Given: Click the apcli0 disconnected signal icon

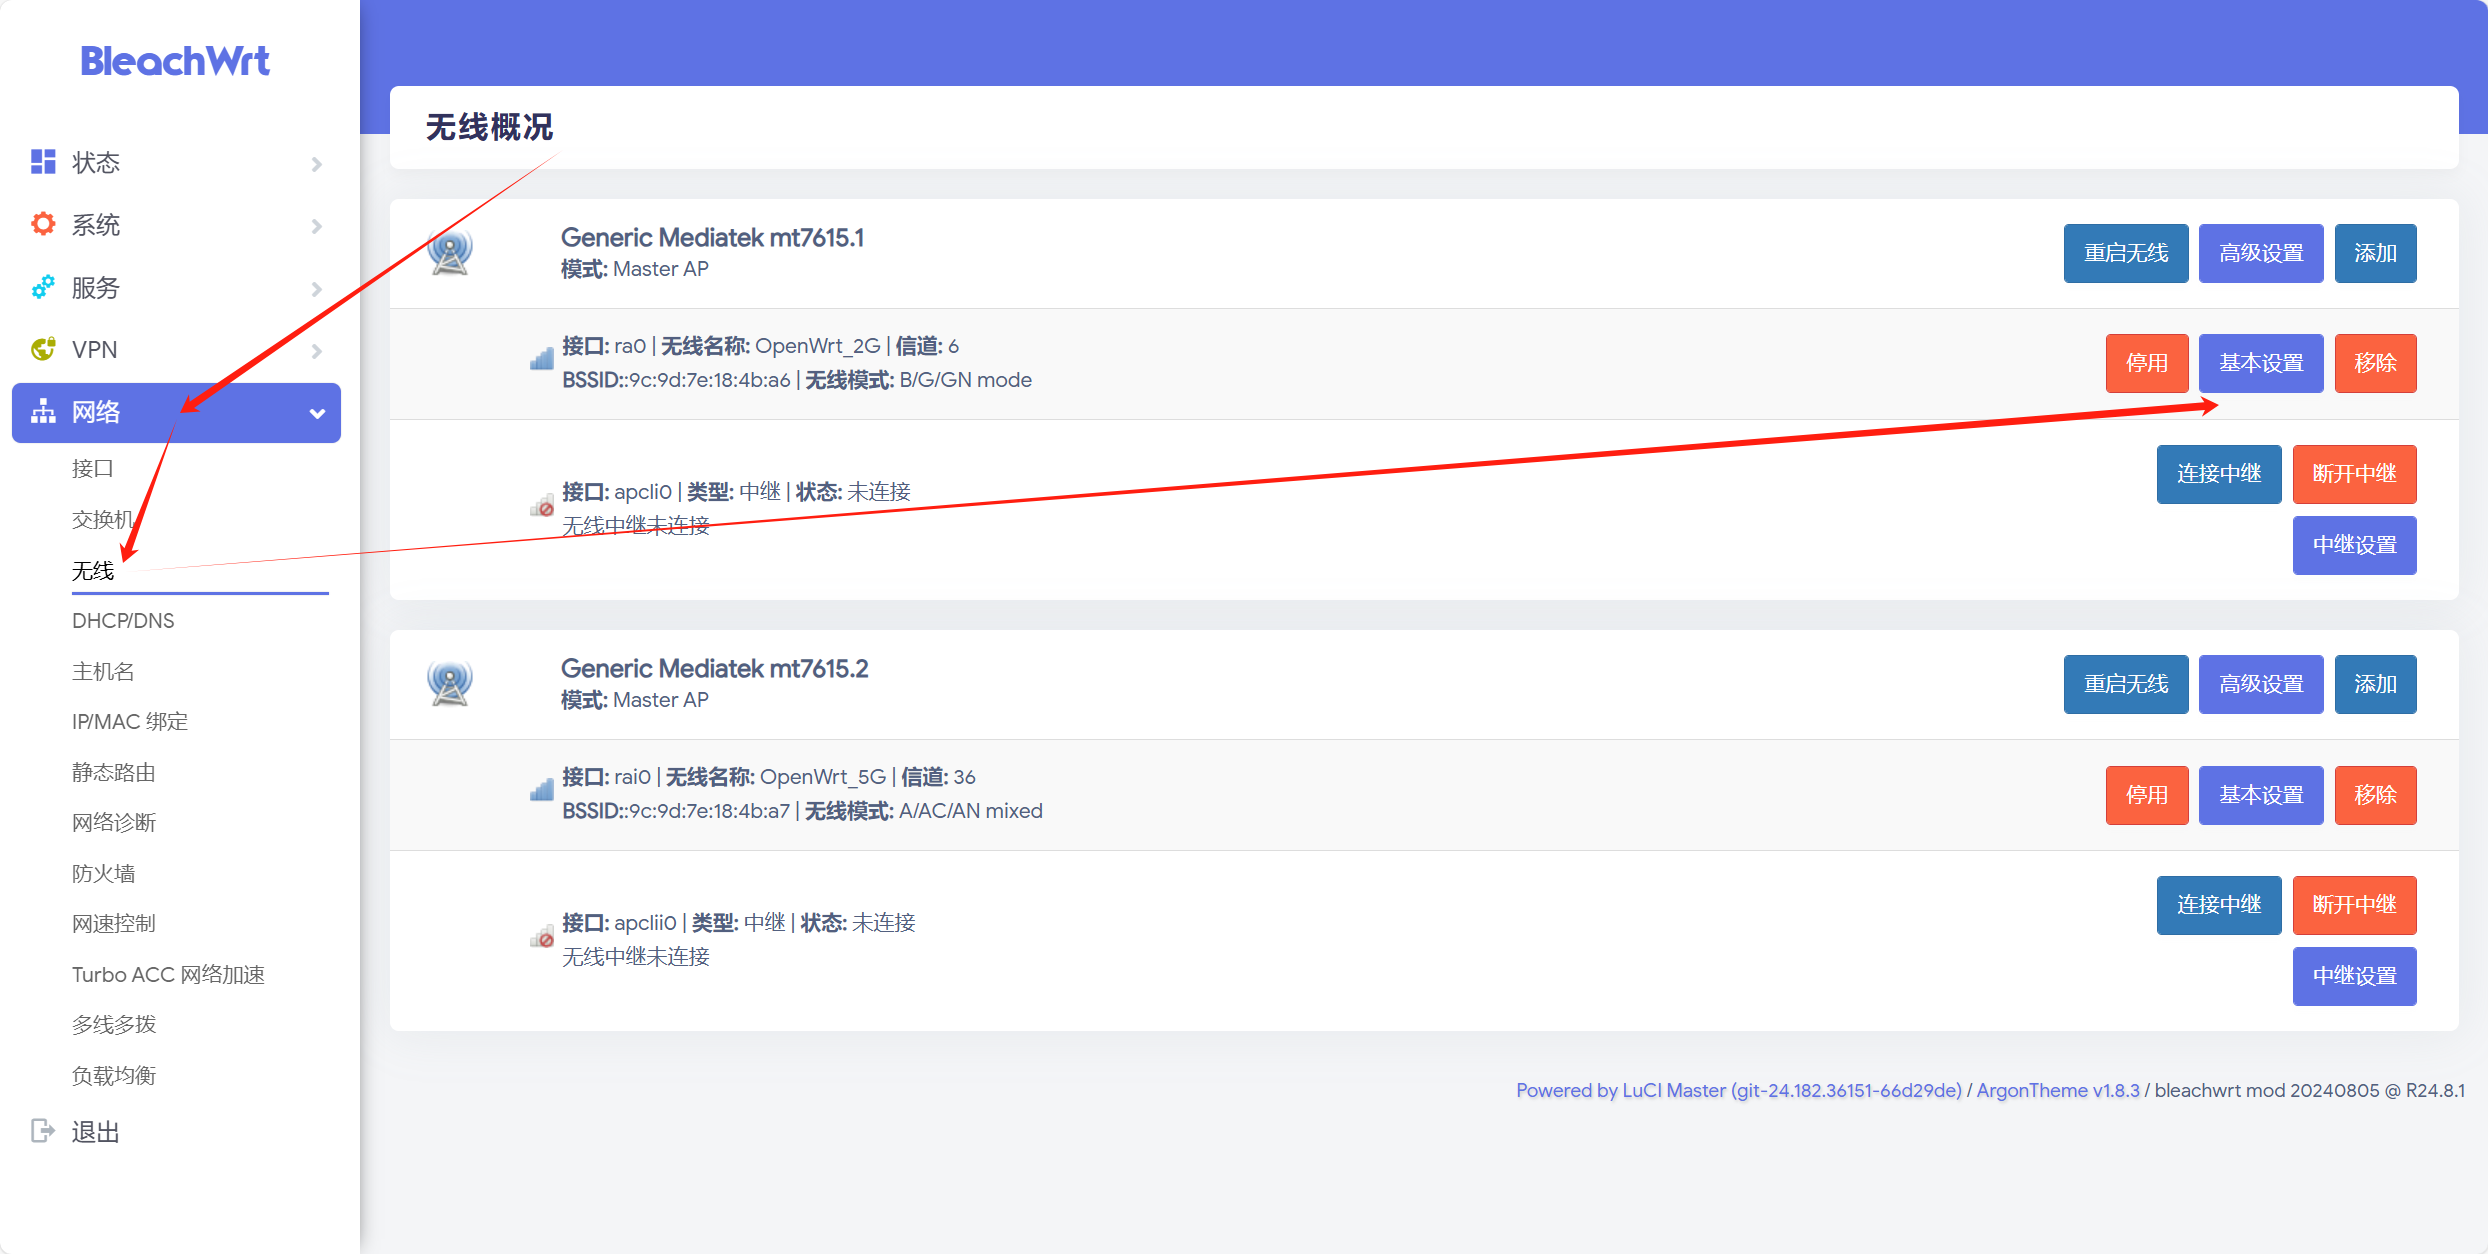Looking at the screenshot, I should [542, 505].
